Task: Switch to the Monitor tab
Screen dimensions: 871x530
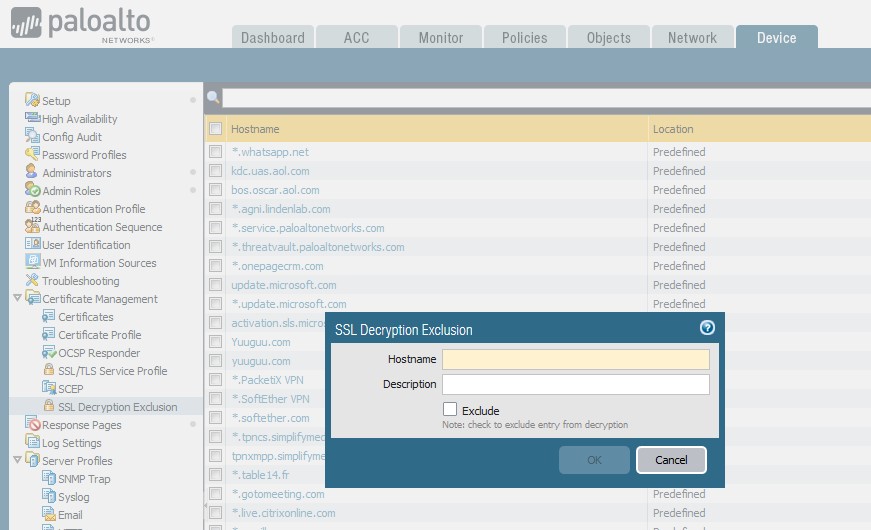Action: [x=440, y=37]
